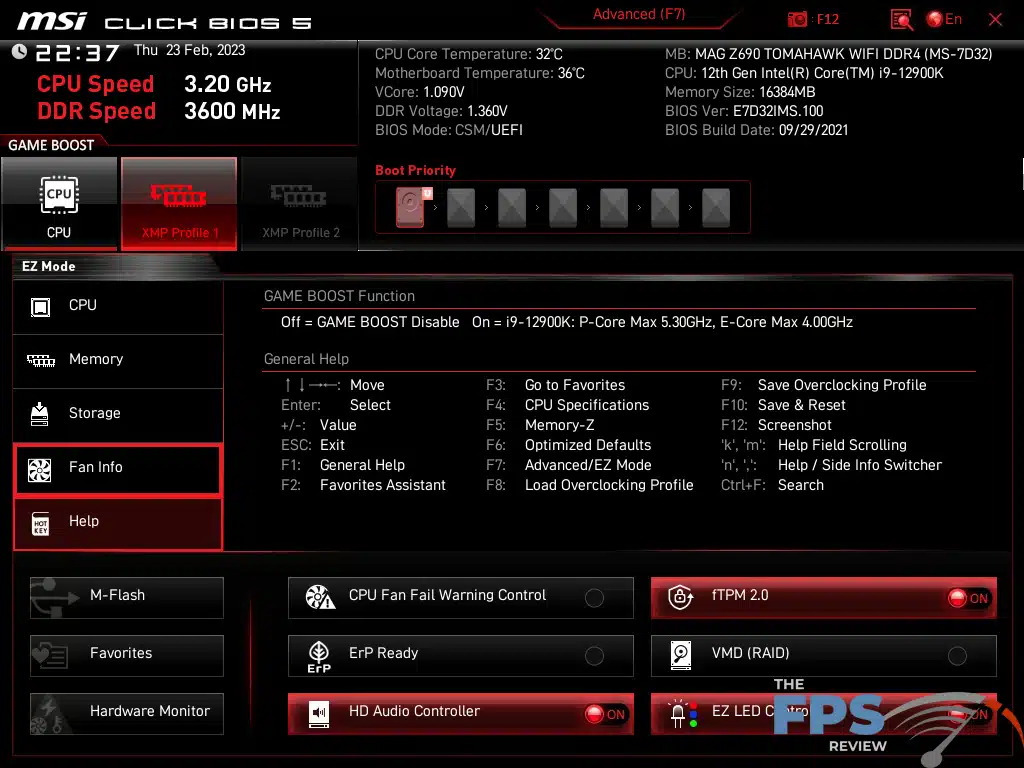Click the F6: Optimized Defaults help line
The height and width of the screenshot is (768, 1024).
point(568,445)
